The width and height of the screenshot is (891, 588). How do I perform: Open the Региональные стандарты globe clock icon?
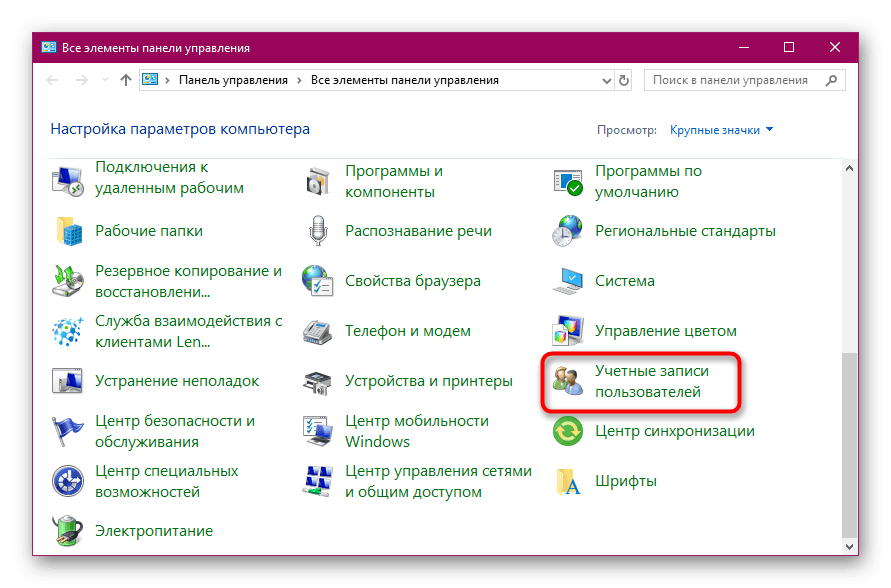(568, 231)
